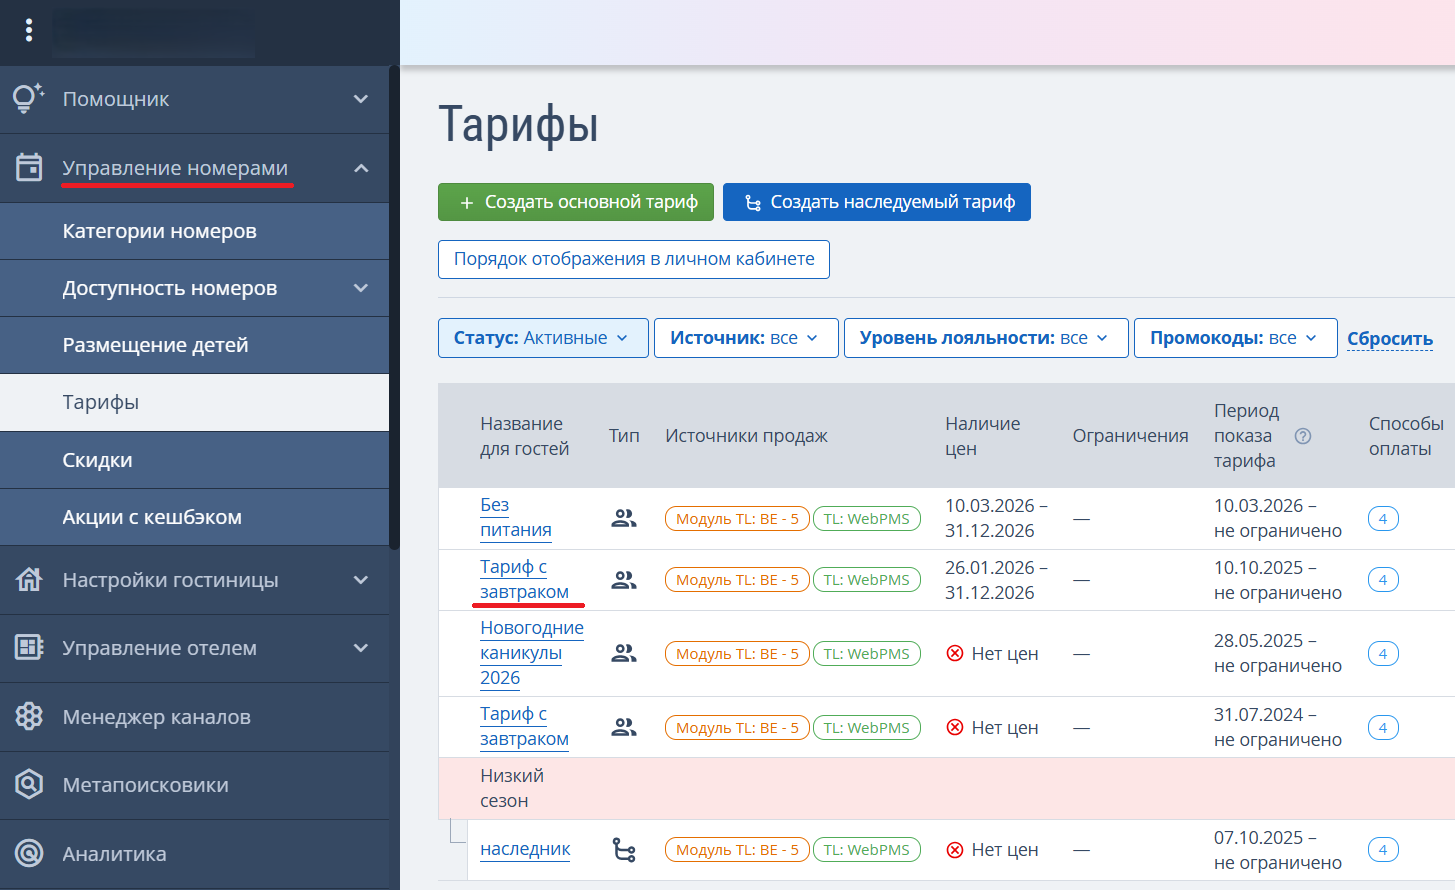The height and width of the screenshot is (890, 1455).
Task: Go to Категории номеров menu item
Action: tap(160, 231)
